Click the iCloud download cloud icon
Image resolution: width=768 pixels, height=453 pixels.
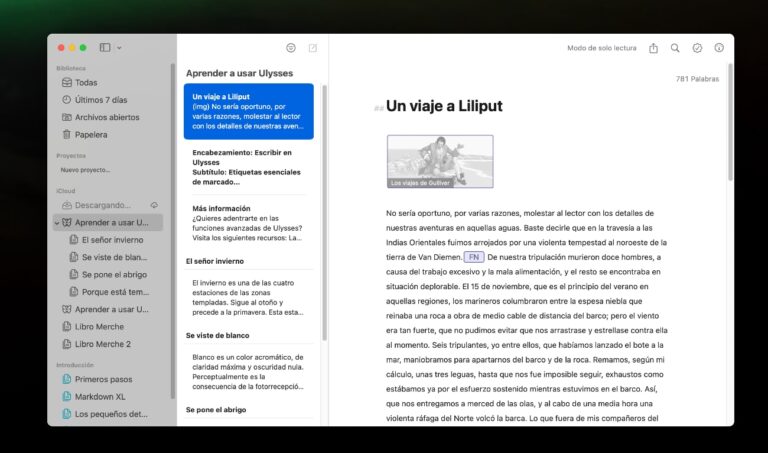pos(154,205)
